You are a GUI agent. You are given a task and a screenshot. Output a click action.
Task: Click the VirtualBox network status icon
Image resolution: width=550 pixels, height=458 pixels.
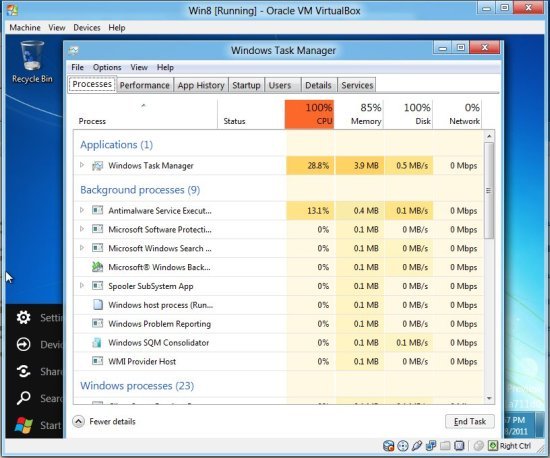(x=431, y=446)
